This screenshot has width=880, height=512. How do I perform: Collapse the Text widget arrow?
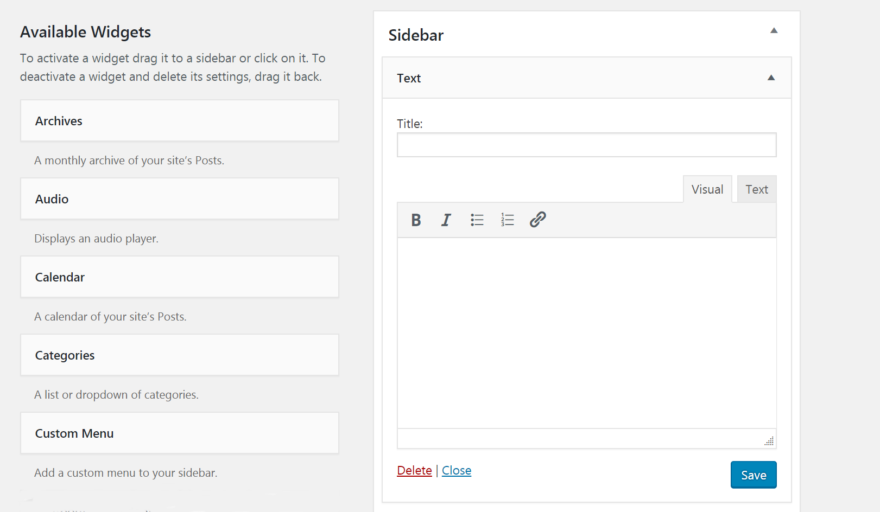tap(770, 78)
